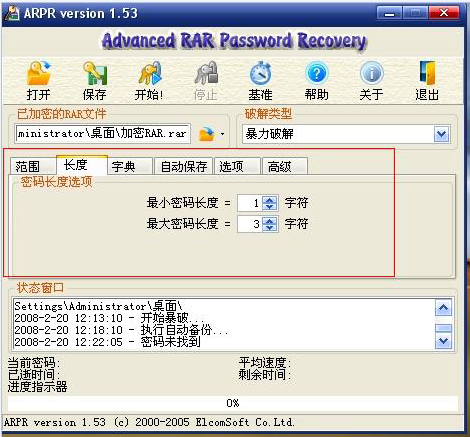Click the 已逝时间 label
The width and height of the screenshot is (470, 437).
pos(34,375)
